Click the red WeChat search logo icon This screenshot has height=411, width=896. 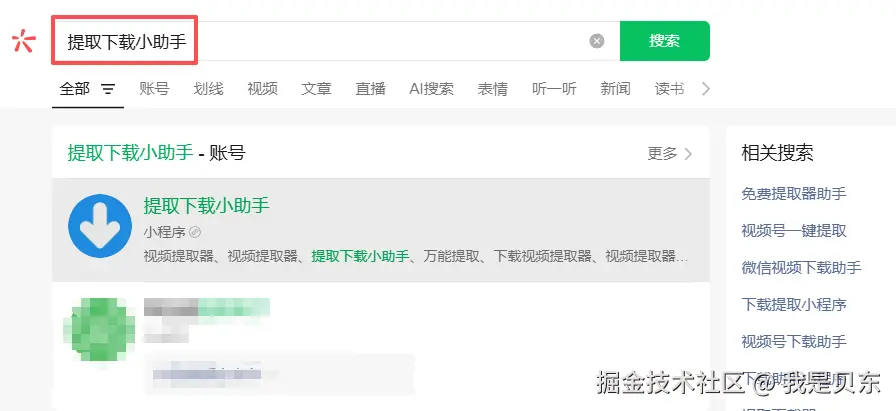click(x=24, y=41)
